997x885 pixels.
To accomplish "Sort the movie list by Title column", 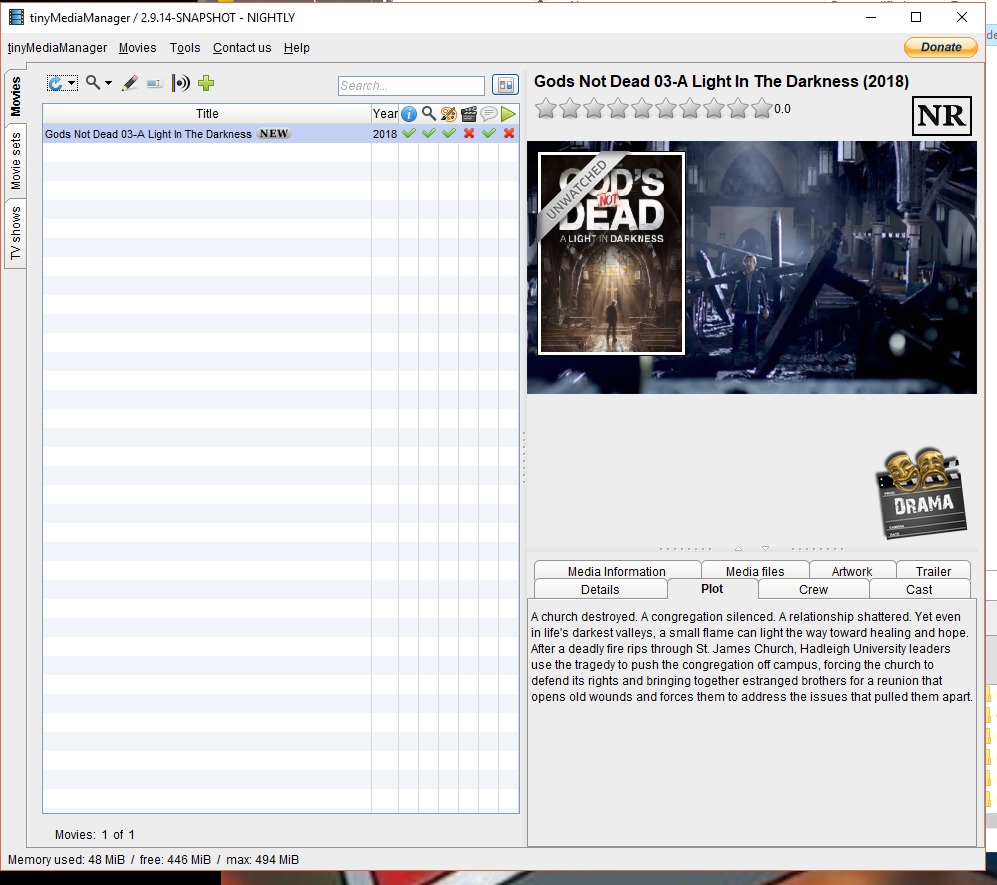I will pos(207,114).
